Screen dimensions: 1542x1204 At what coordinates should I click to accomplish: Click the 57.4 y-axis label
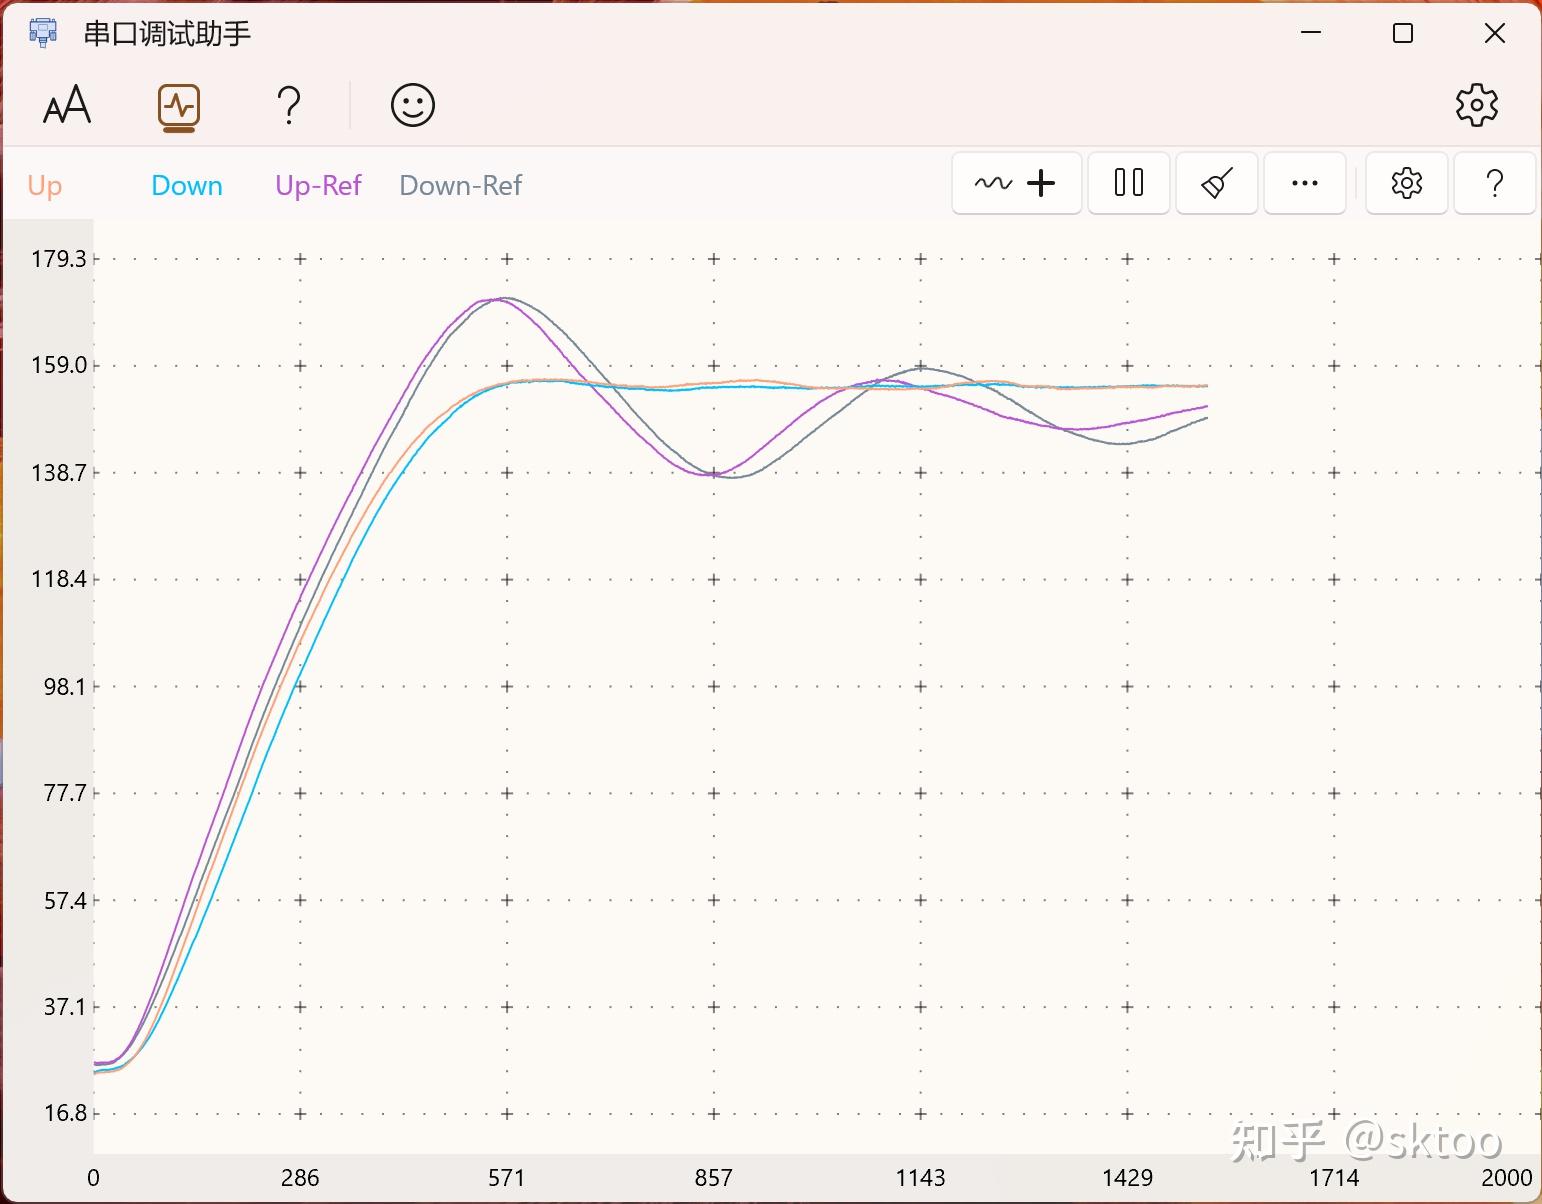[x=64, y=900]
